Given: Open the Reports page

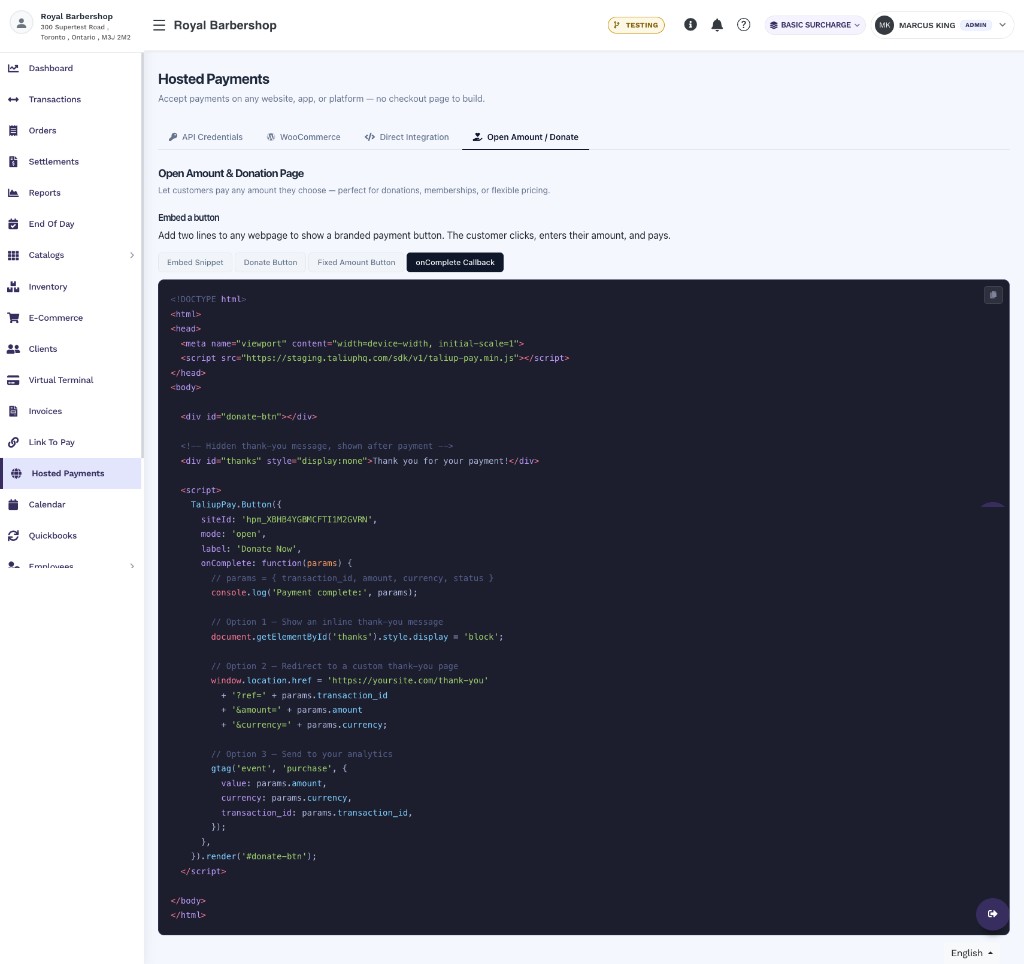Looking at the screenshot, I should (44, 193).
